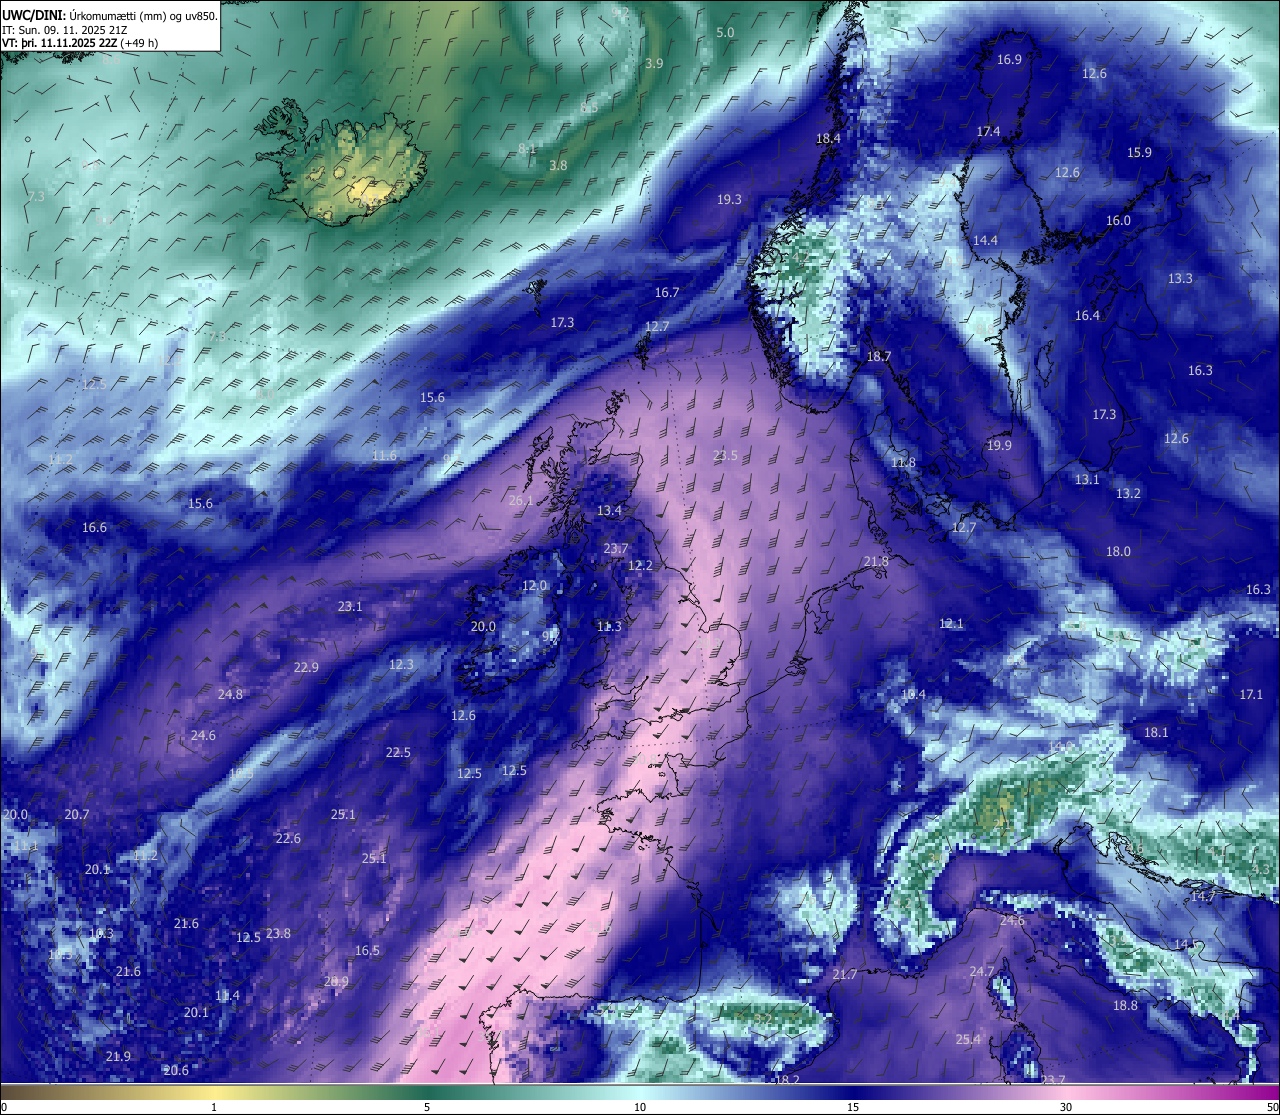This screenshot has width=1280, height=1115.
Task: Click the legend tick label 15
Action: (852, 1107)
